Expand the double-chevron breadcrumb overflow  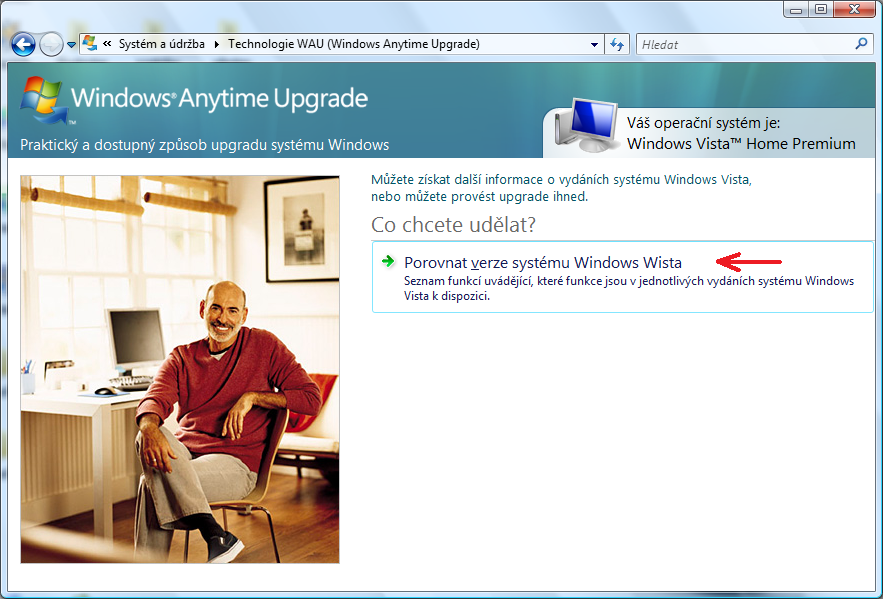(x=107, y=44)
